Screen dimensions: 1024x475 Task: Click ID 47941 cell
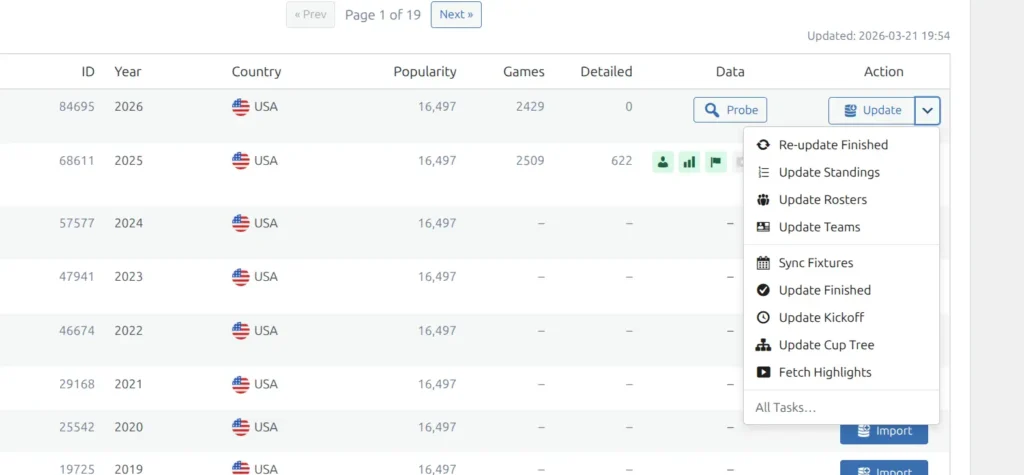(x=76, y=277)
